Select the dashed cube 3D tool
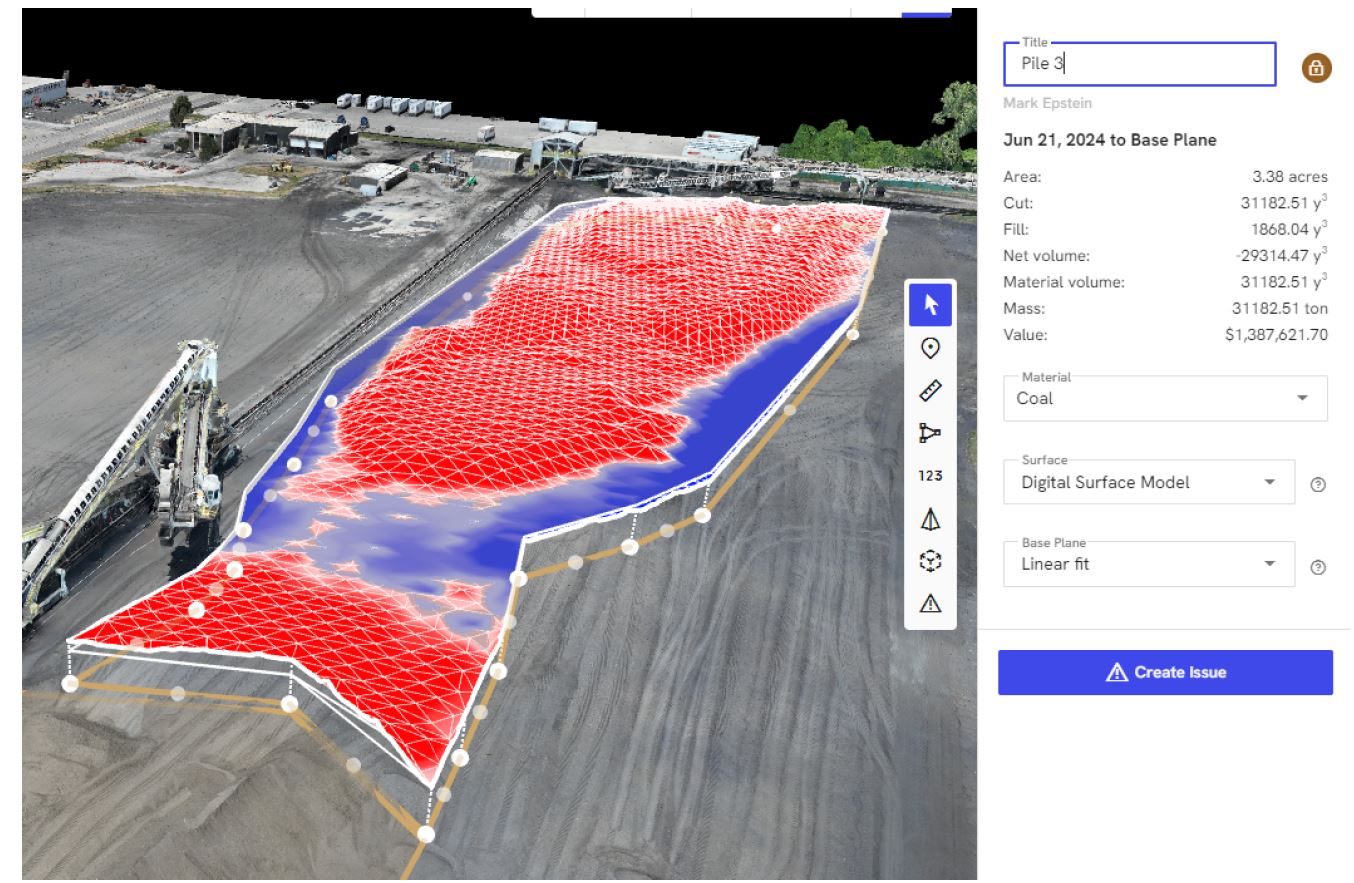 (930, 561)
